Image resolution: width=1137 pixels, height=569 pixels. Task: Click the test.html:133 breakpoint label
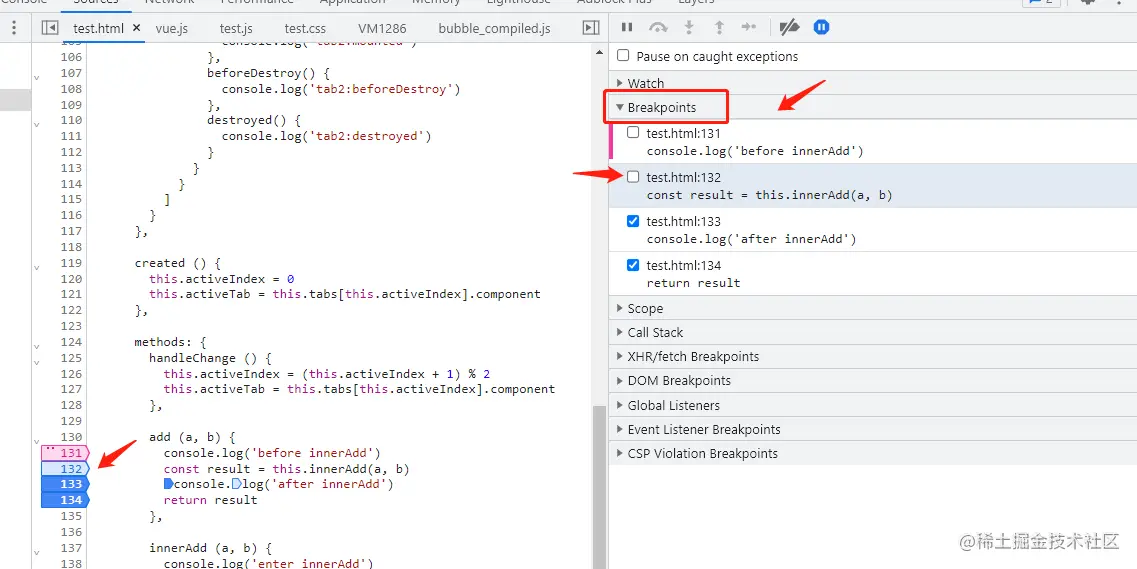(684, 221)
